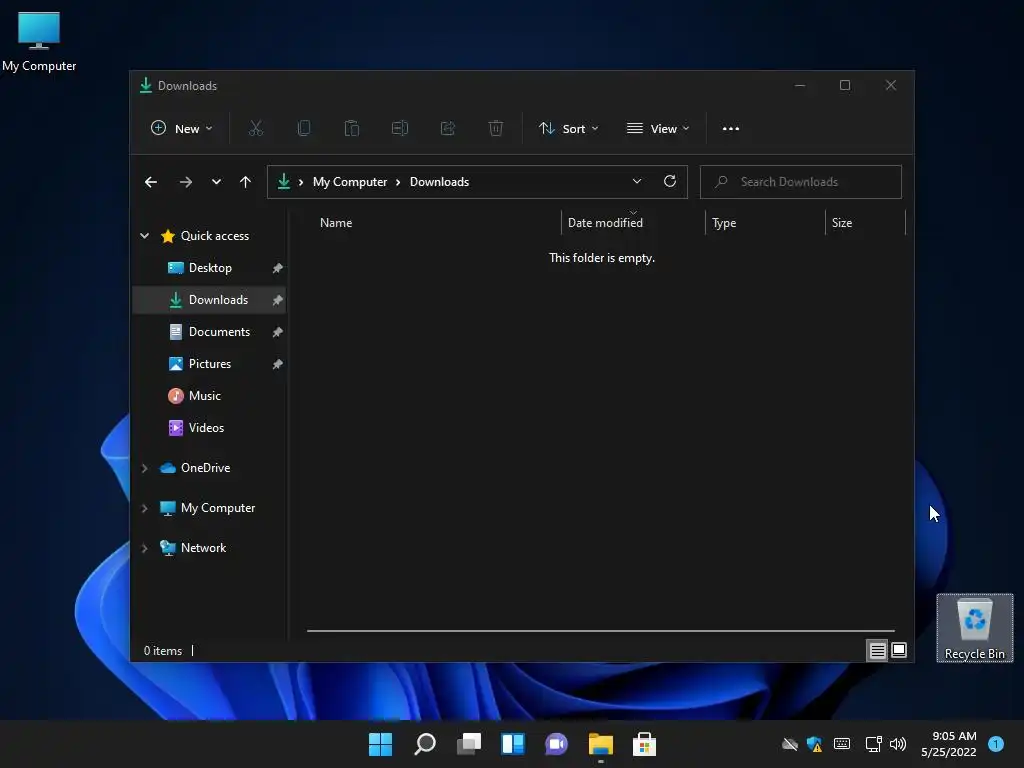Click the Cut scissors icon in toolbar
The height and width of the screenshot is (768, 1024).
[x=255, y=129]
